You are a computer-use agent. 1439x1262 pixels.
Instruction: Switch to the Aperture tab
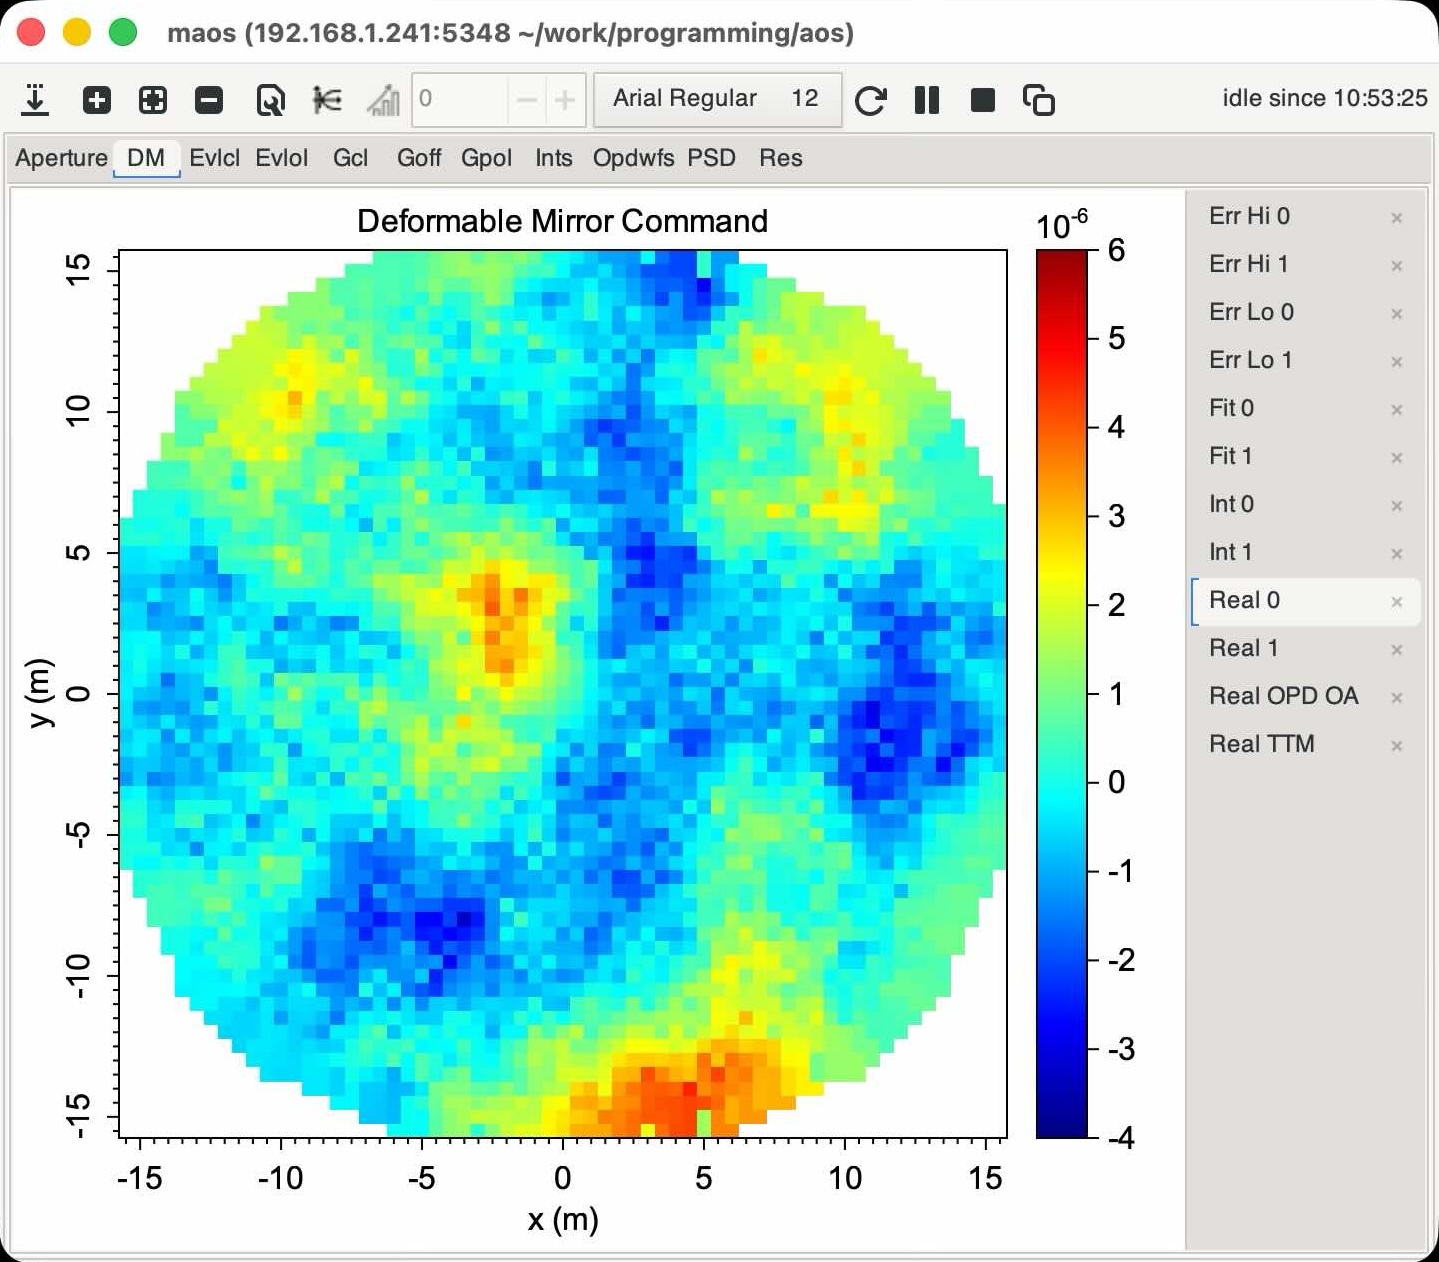(61, 158)
